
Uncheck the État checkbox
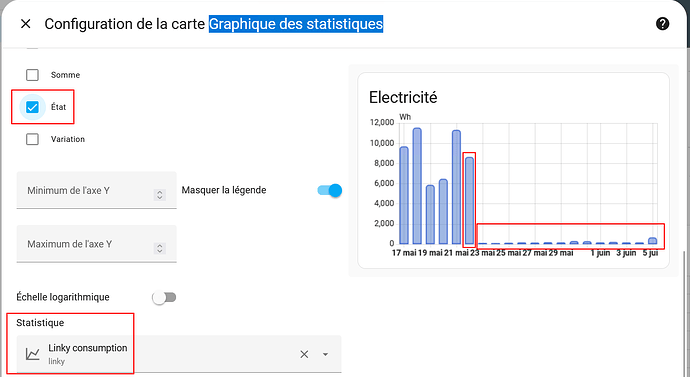(32, 107)
